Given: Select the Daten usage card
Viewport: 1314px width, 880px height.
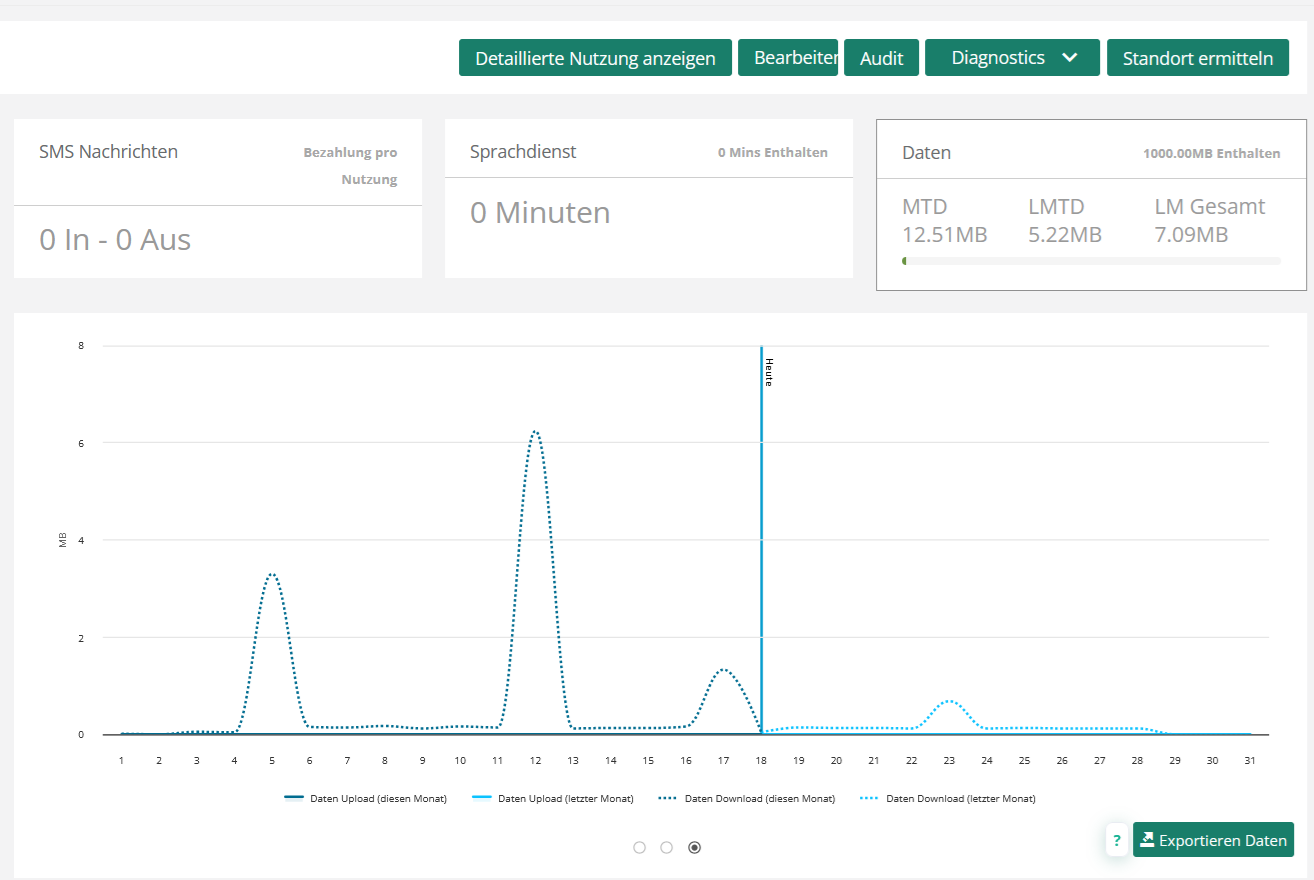Looking at the screenshot, I should tap(1090, 205).
